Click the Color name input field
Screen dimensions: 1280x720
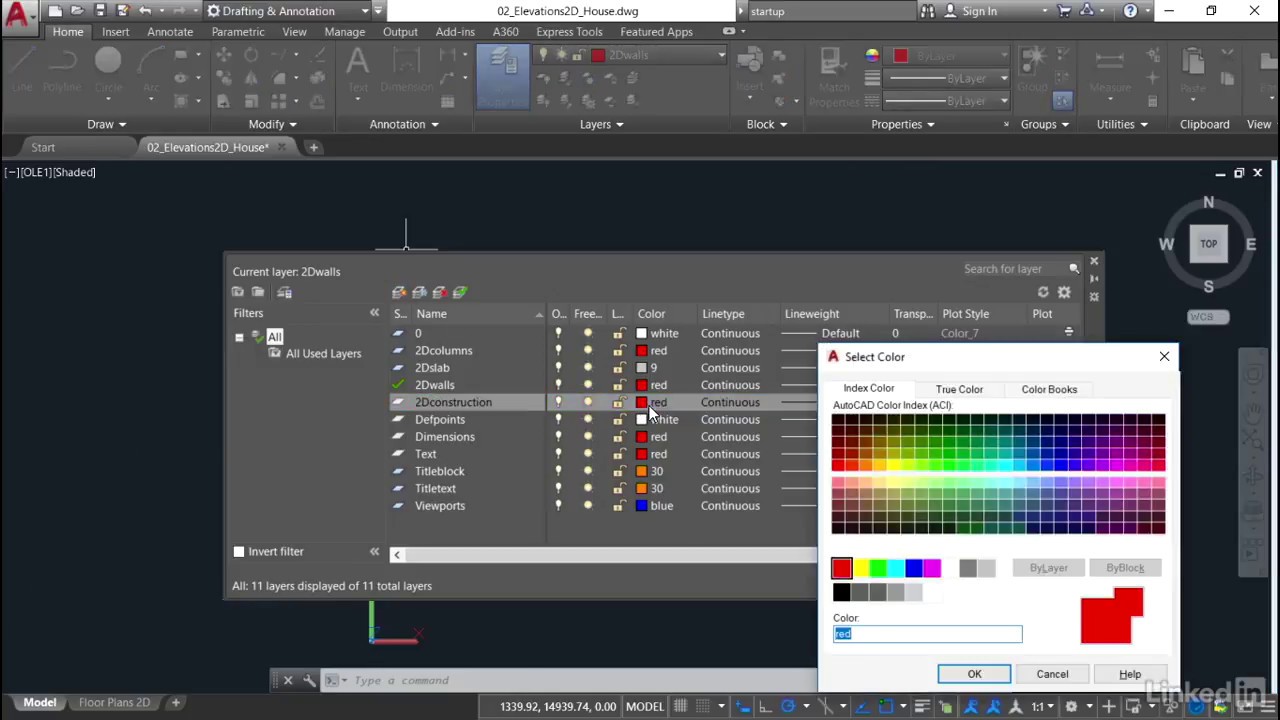928,634
